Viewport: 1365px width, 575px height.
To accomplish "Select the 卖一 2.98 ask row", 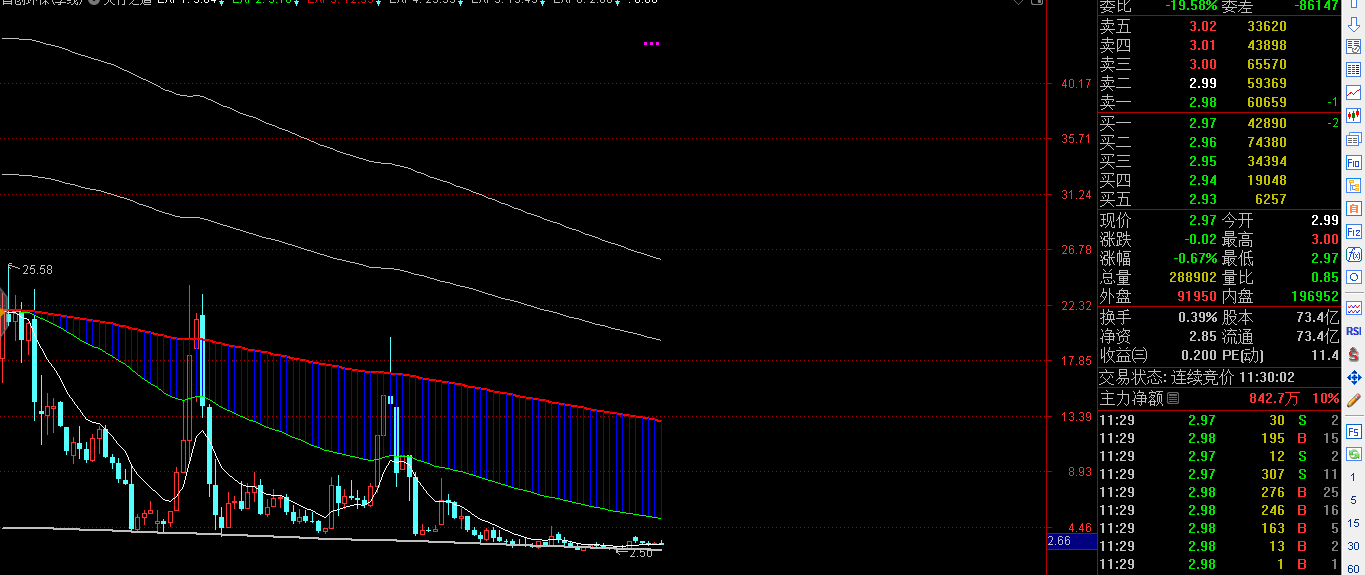I will click(1218, 103).
